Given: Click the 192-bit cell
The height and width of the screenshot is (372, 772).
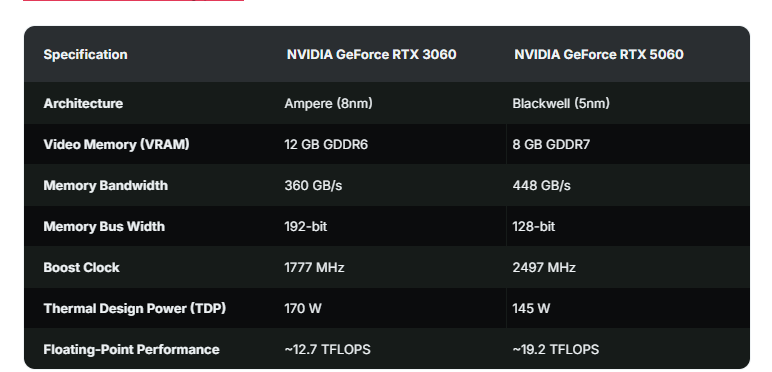Looking at the screenshot, I should pos(305,226).
